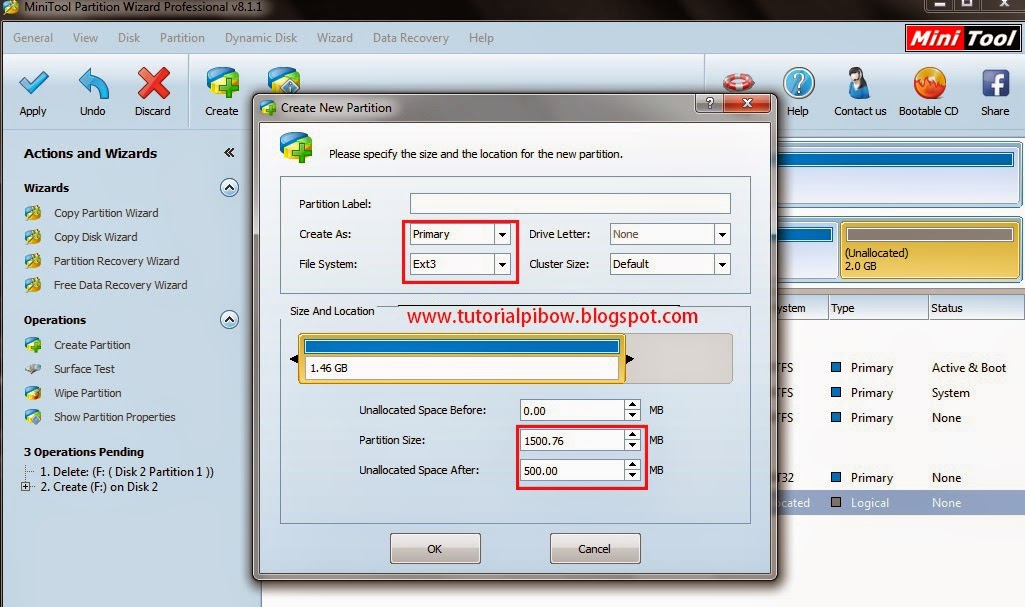Click the lifebuoy icon in toolbar
This screenshot has height=607, width=1025.
pos(738,82)
